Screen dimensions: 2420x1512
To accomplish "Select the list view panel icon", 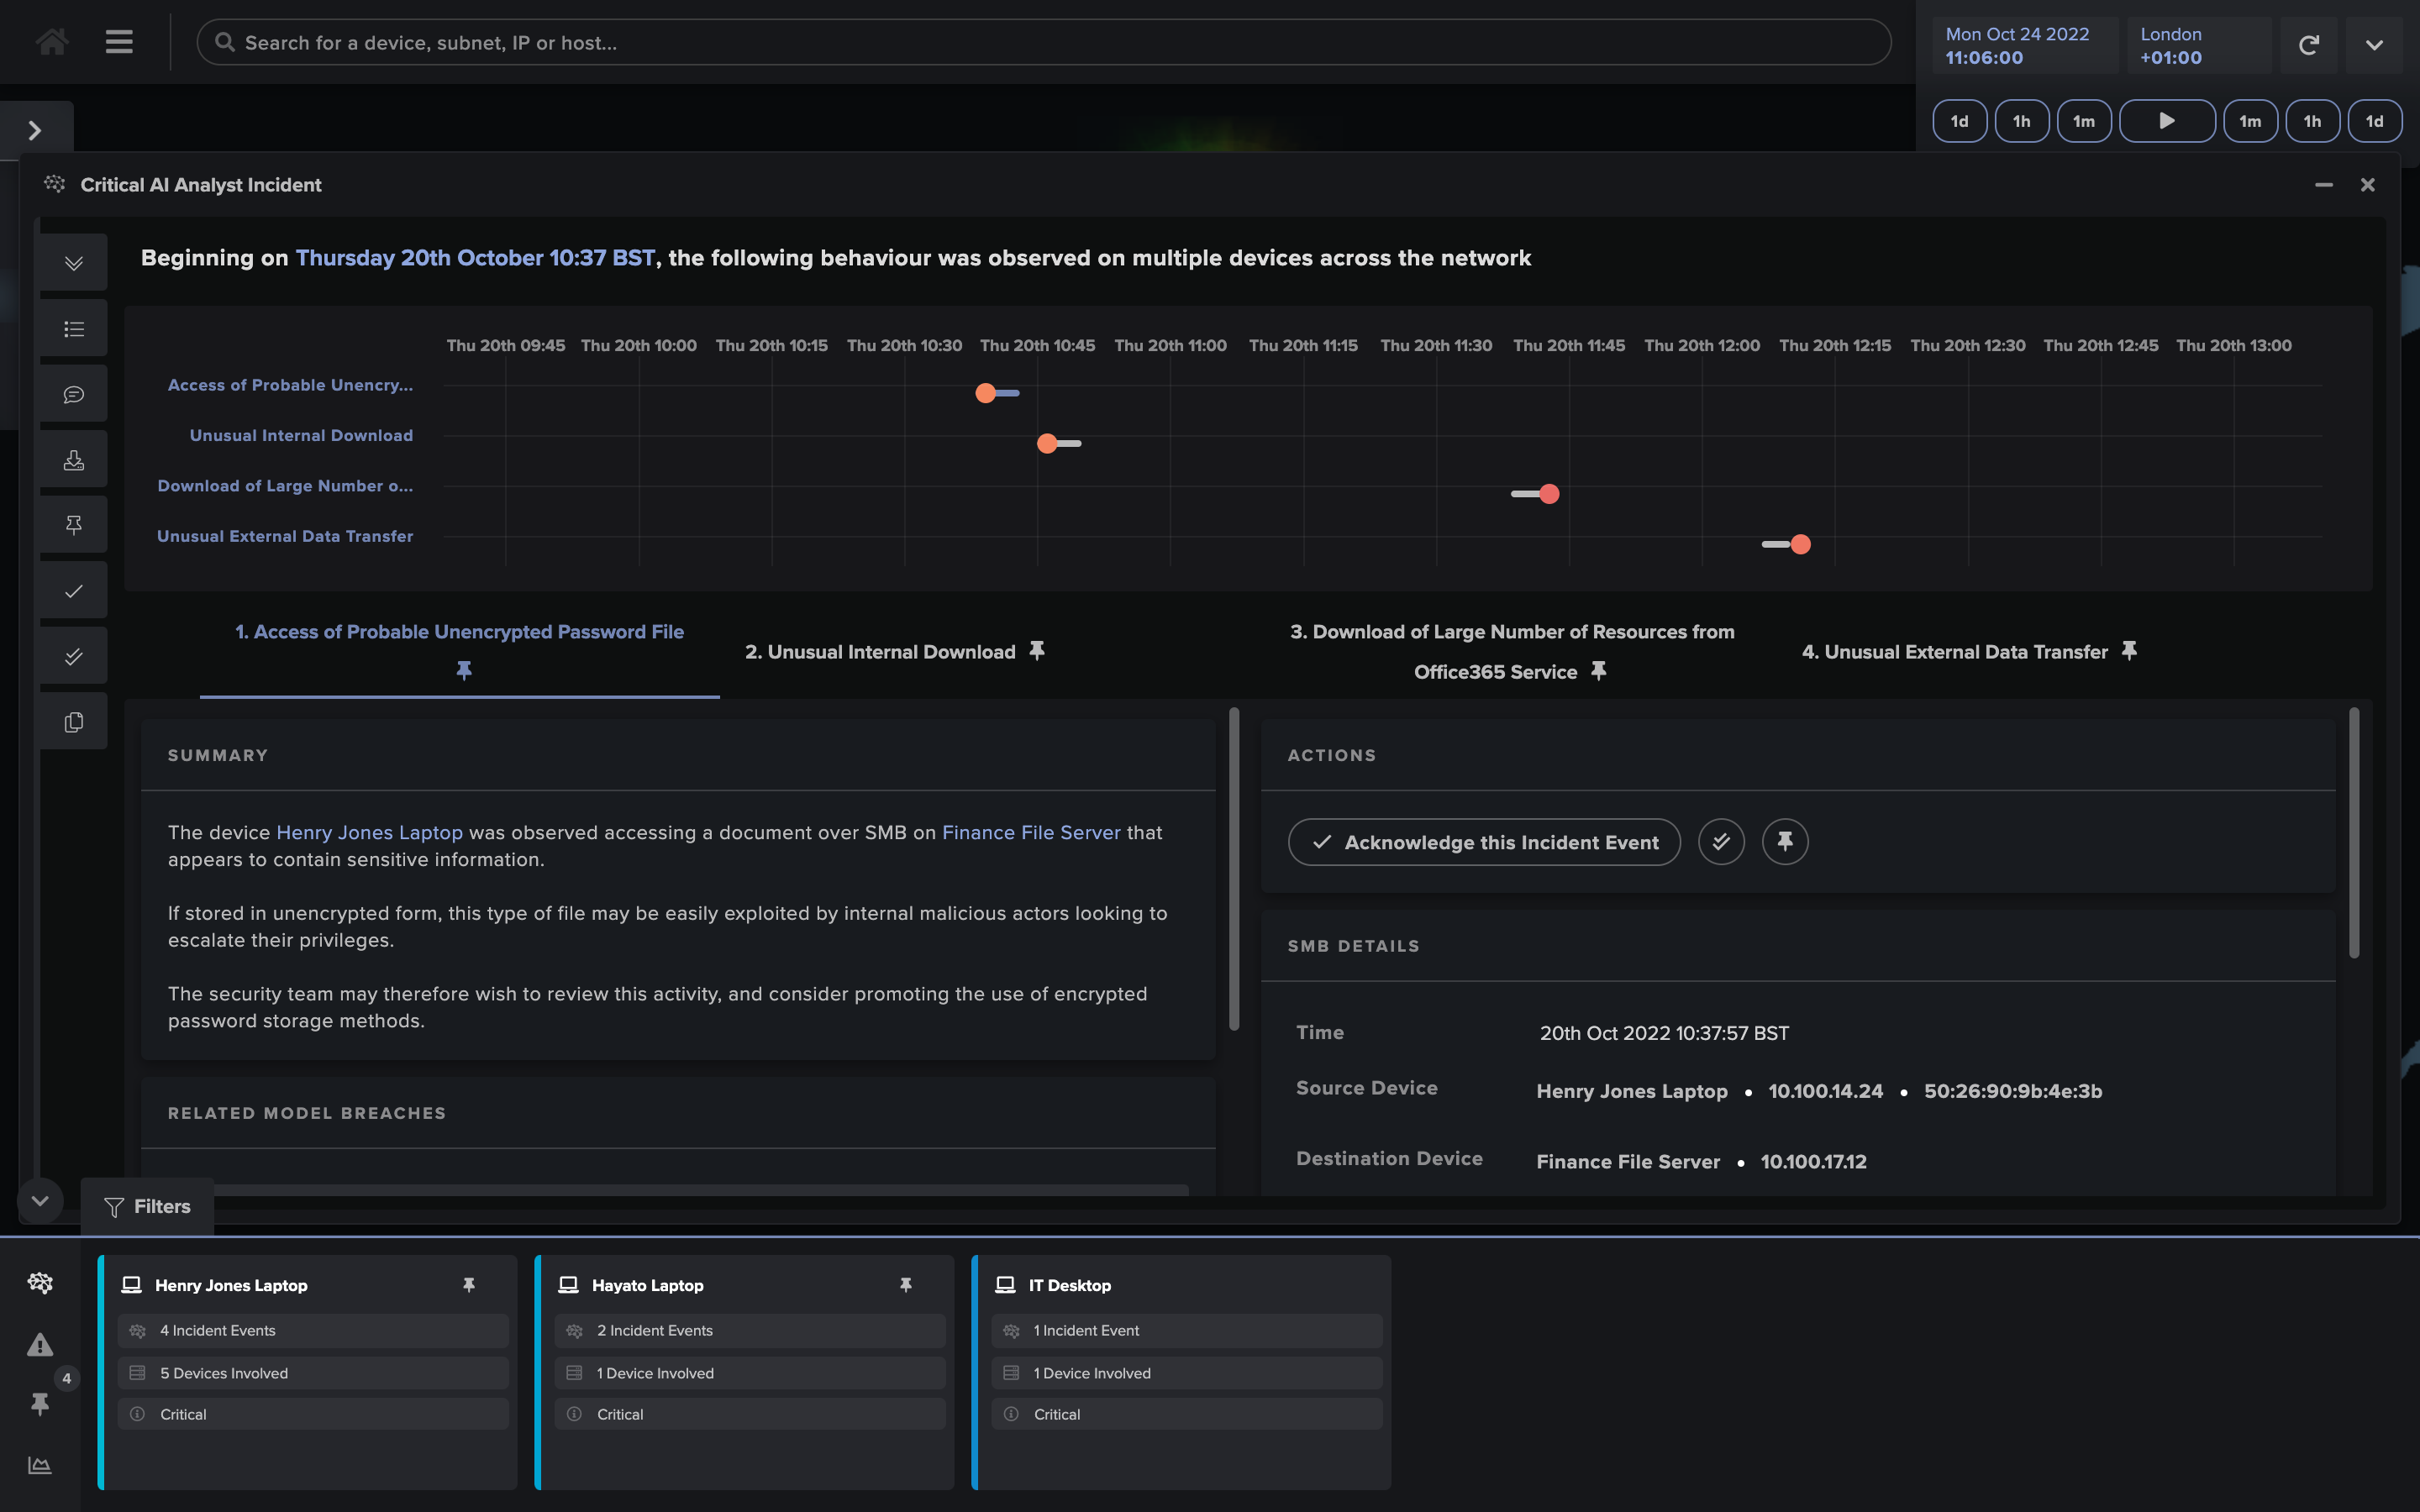I will 71,329.
